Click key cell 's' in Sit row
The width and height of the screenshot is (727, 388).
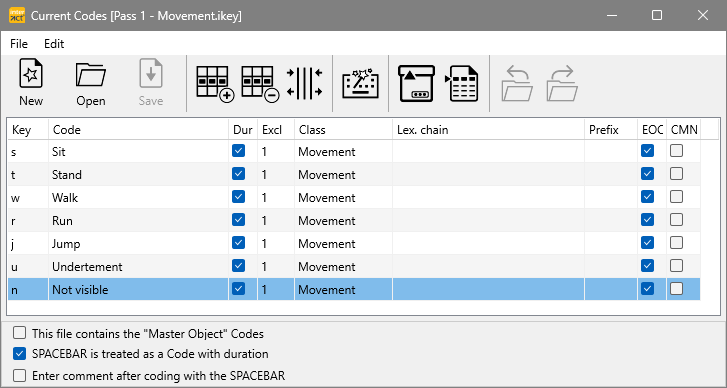(x=28, y=152)
